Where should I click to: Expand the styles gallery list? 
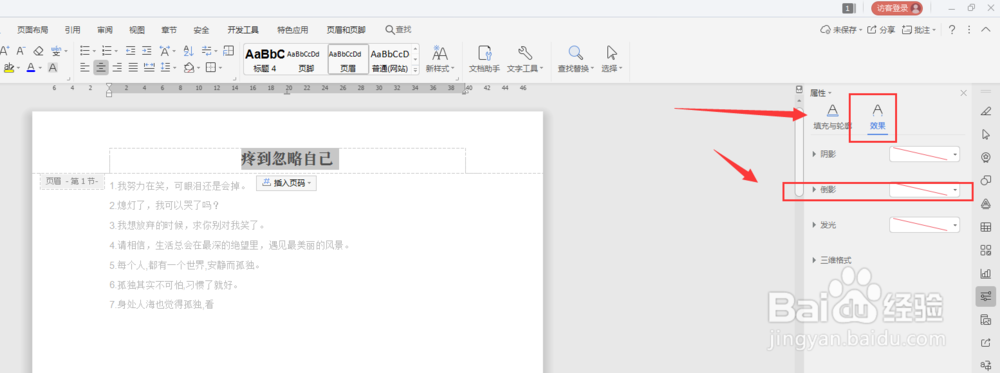point(416,69)
